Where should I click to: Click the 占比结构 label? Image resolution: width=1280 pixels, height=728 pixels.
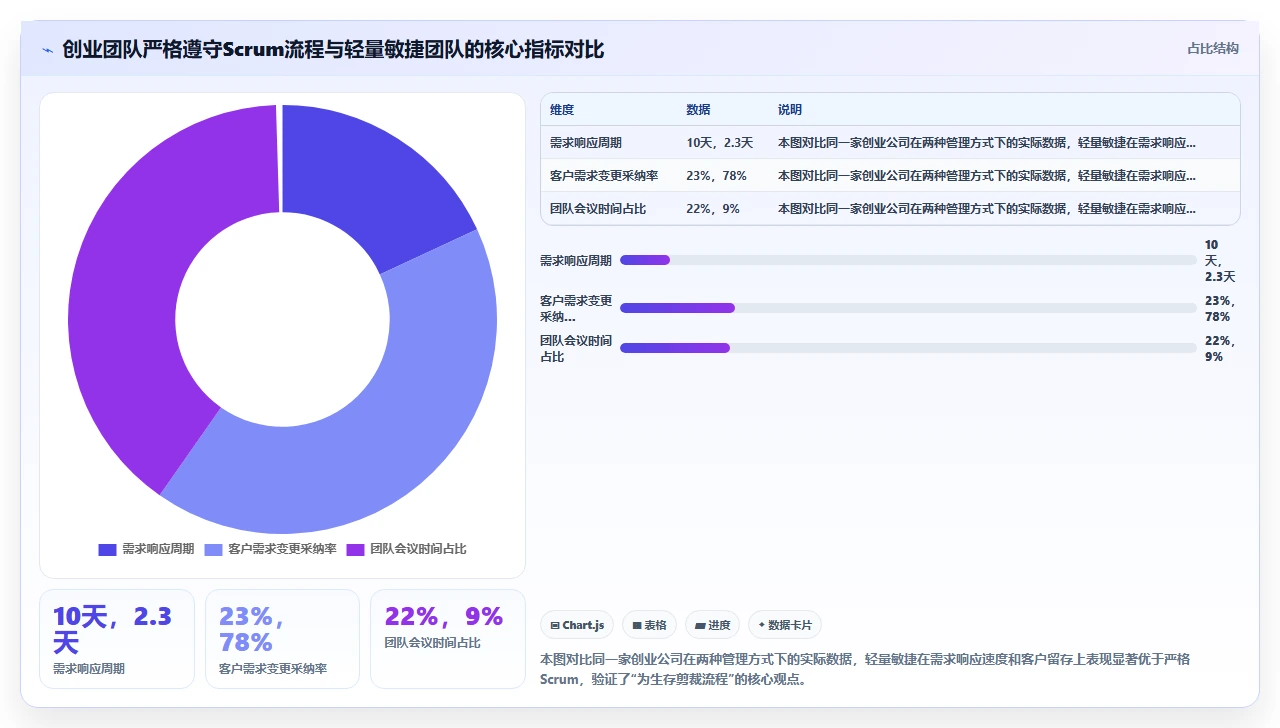1213,48
